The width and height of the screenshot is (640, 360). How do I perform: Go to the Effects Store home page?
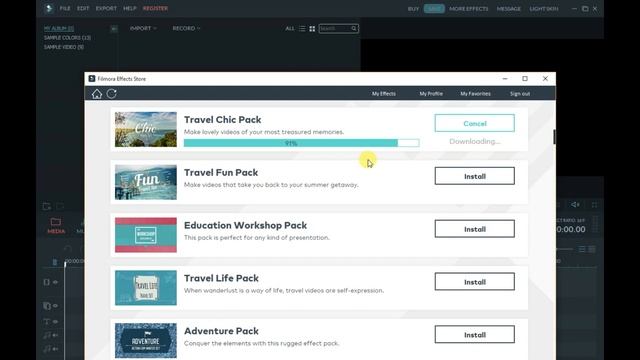(x=97, y=94)
